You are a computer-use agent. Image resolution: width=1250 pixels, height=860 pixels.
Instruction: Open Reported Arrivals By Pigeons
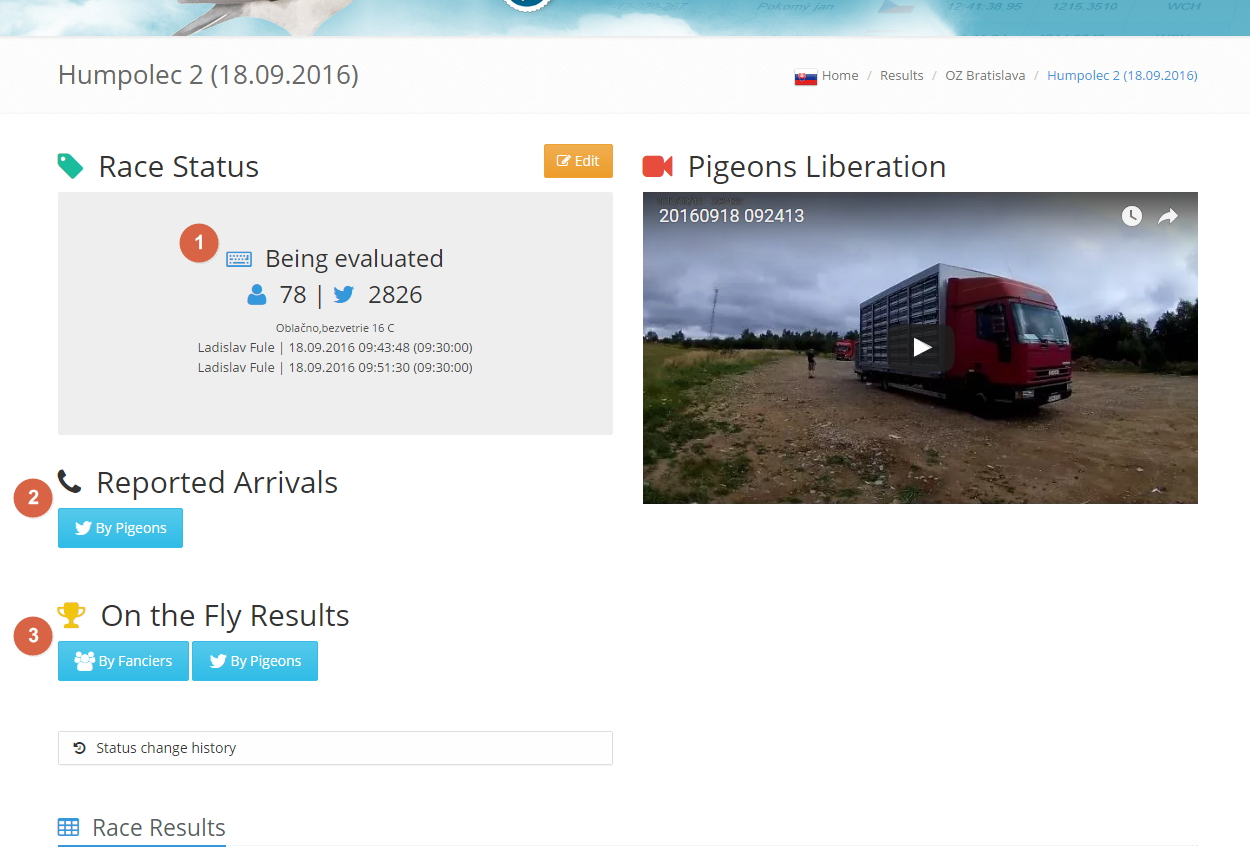pyautogui.click(x=120, y=528)
